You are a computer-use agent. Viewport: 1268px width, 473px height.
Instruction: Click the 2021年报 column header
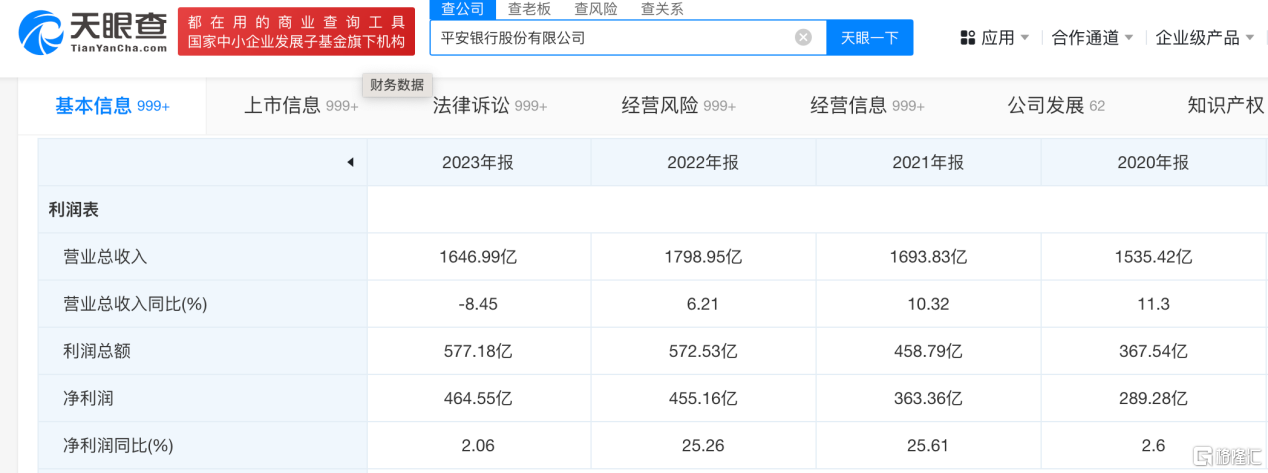[x=928, y=162]
